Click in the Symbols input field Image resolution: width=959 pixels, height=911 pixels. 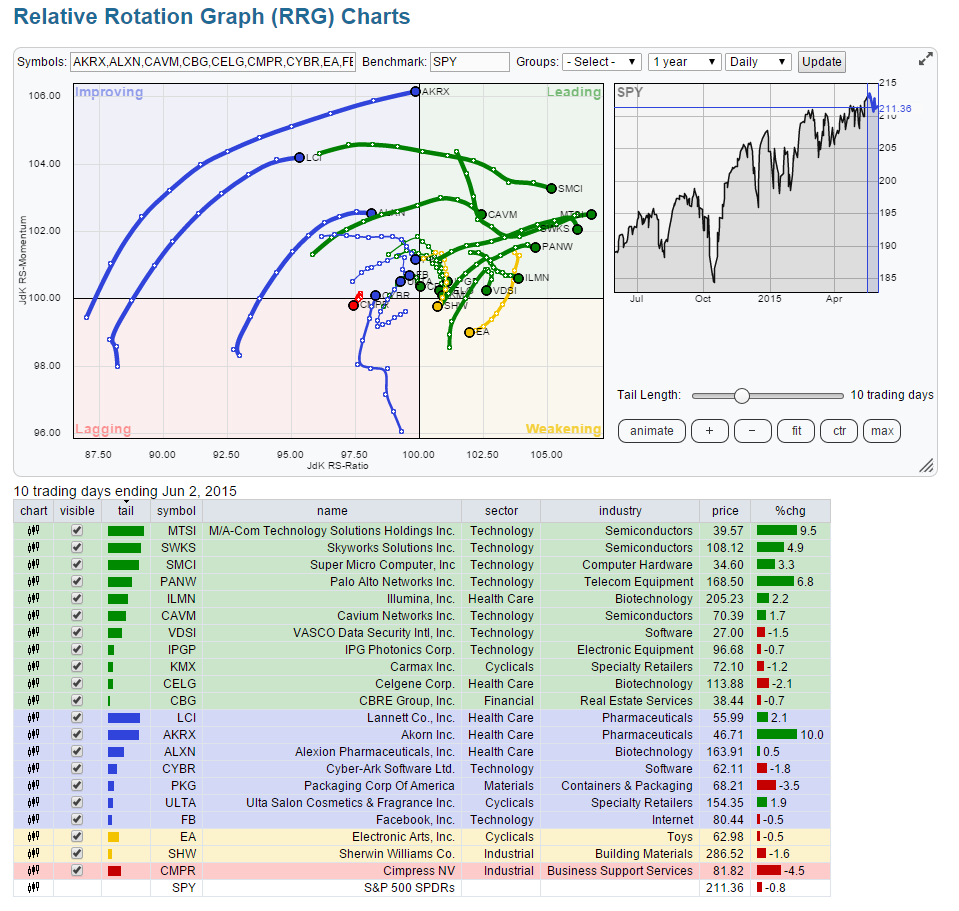213,62
